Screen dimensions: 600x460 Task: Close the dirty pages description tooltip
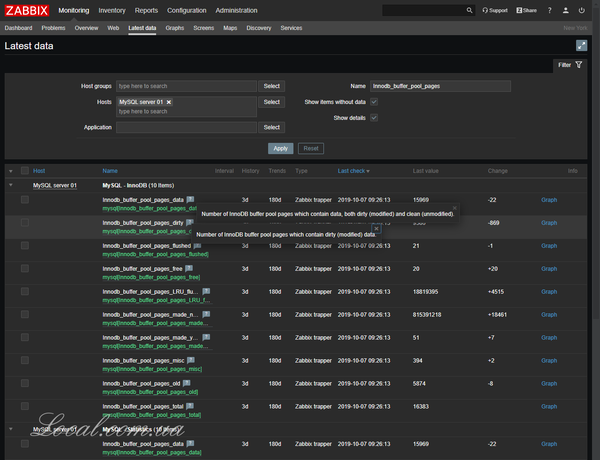(376, 228)
